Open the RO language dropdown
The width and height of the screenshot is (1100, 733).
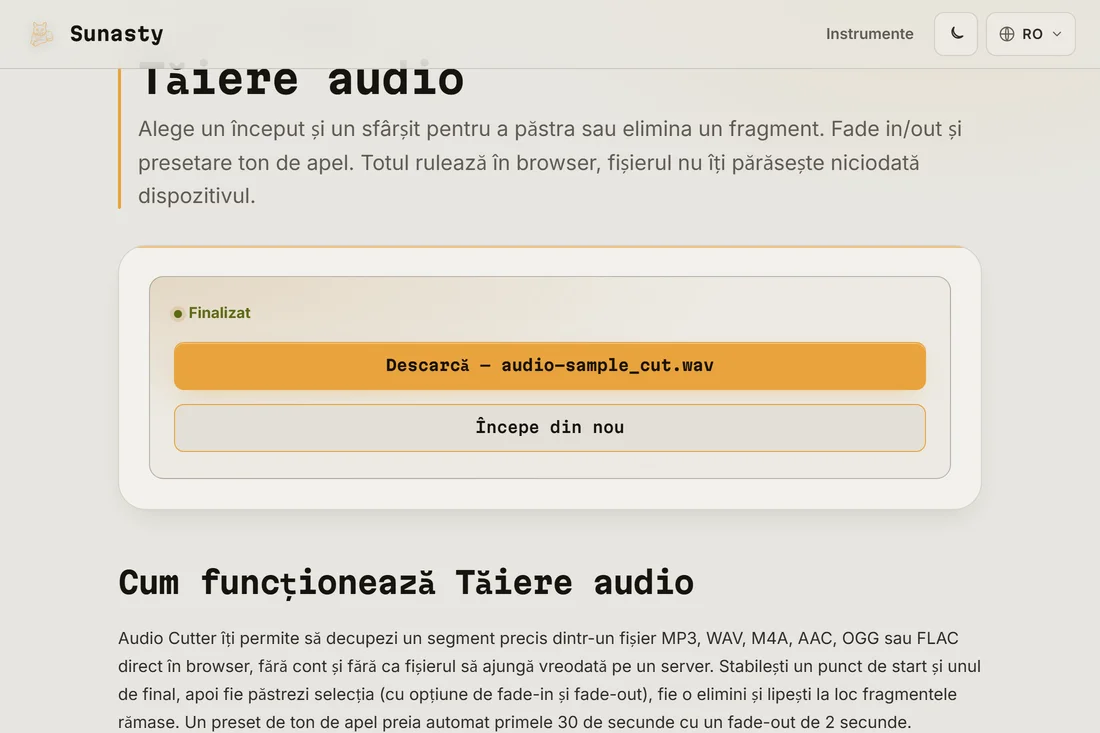1030,34
